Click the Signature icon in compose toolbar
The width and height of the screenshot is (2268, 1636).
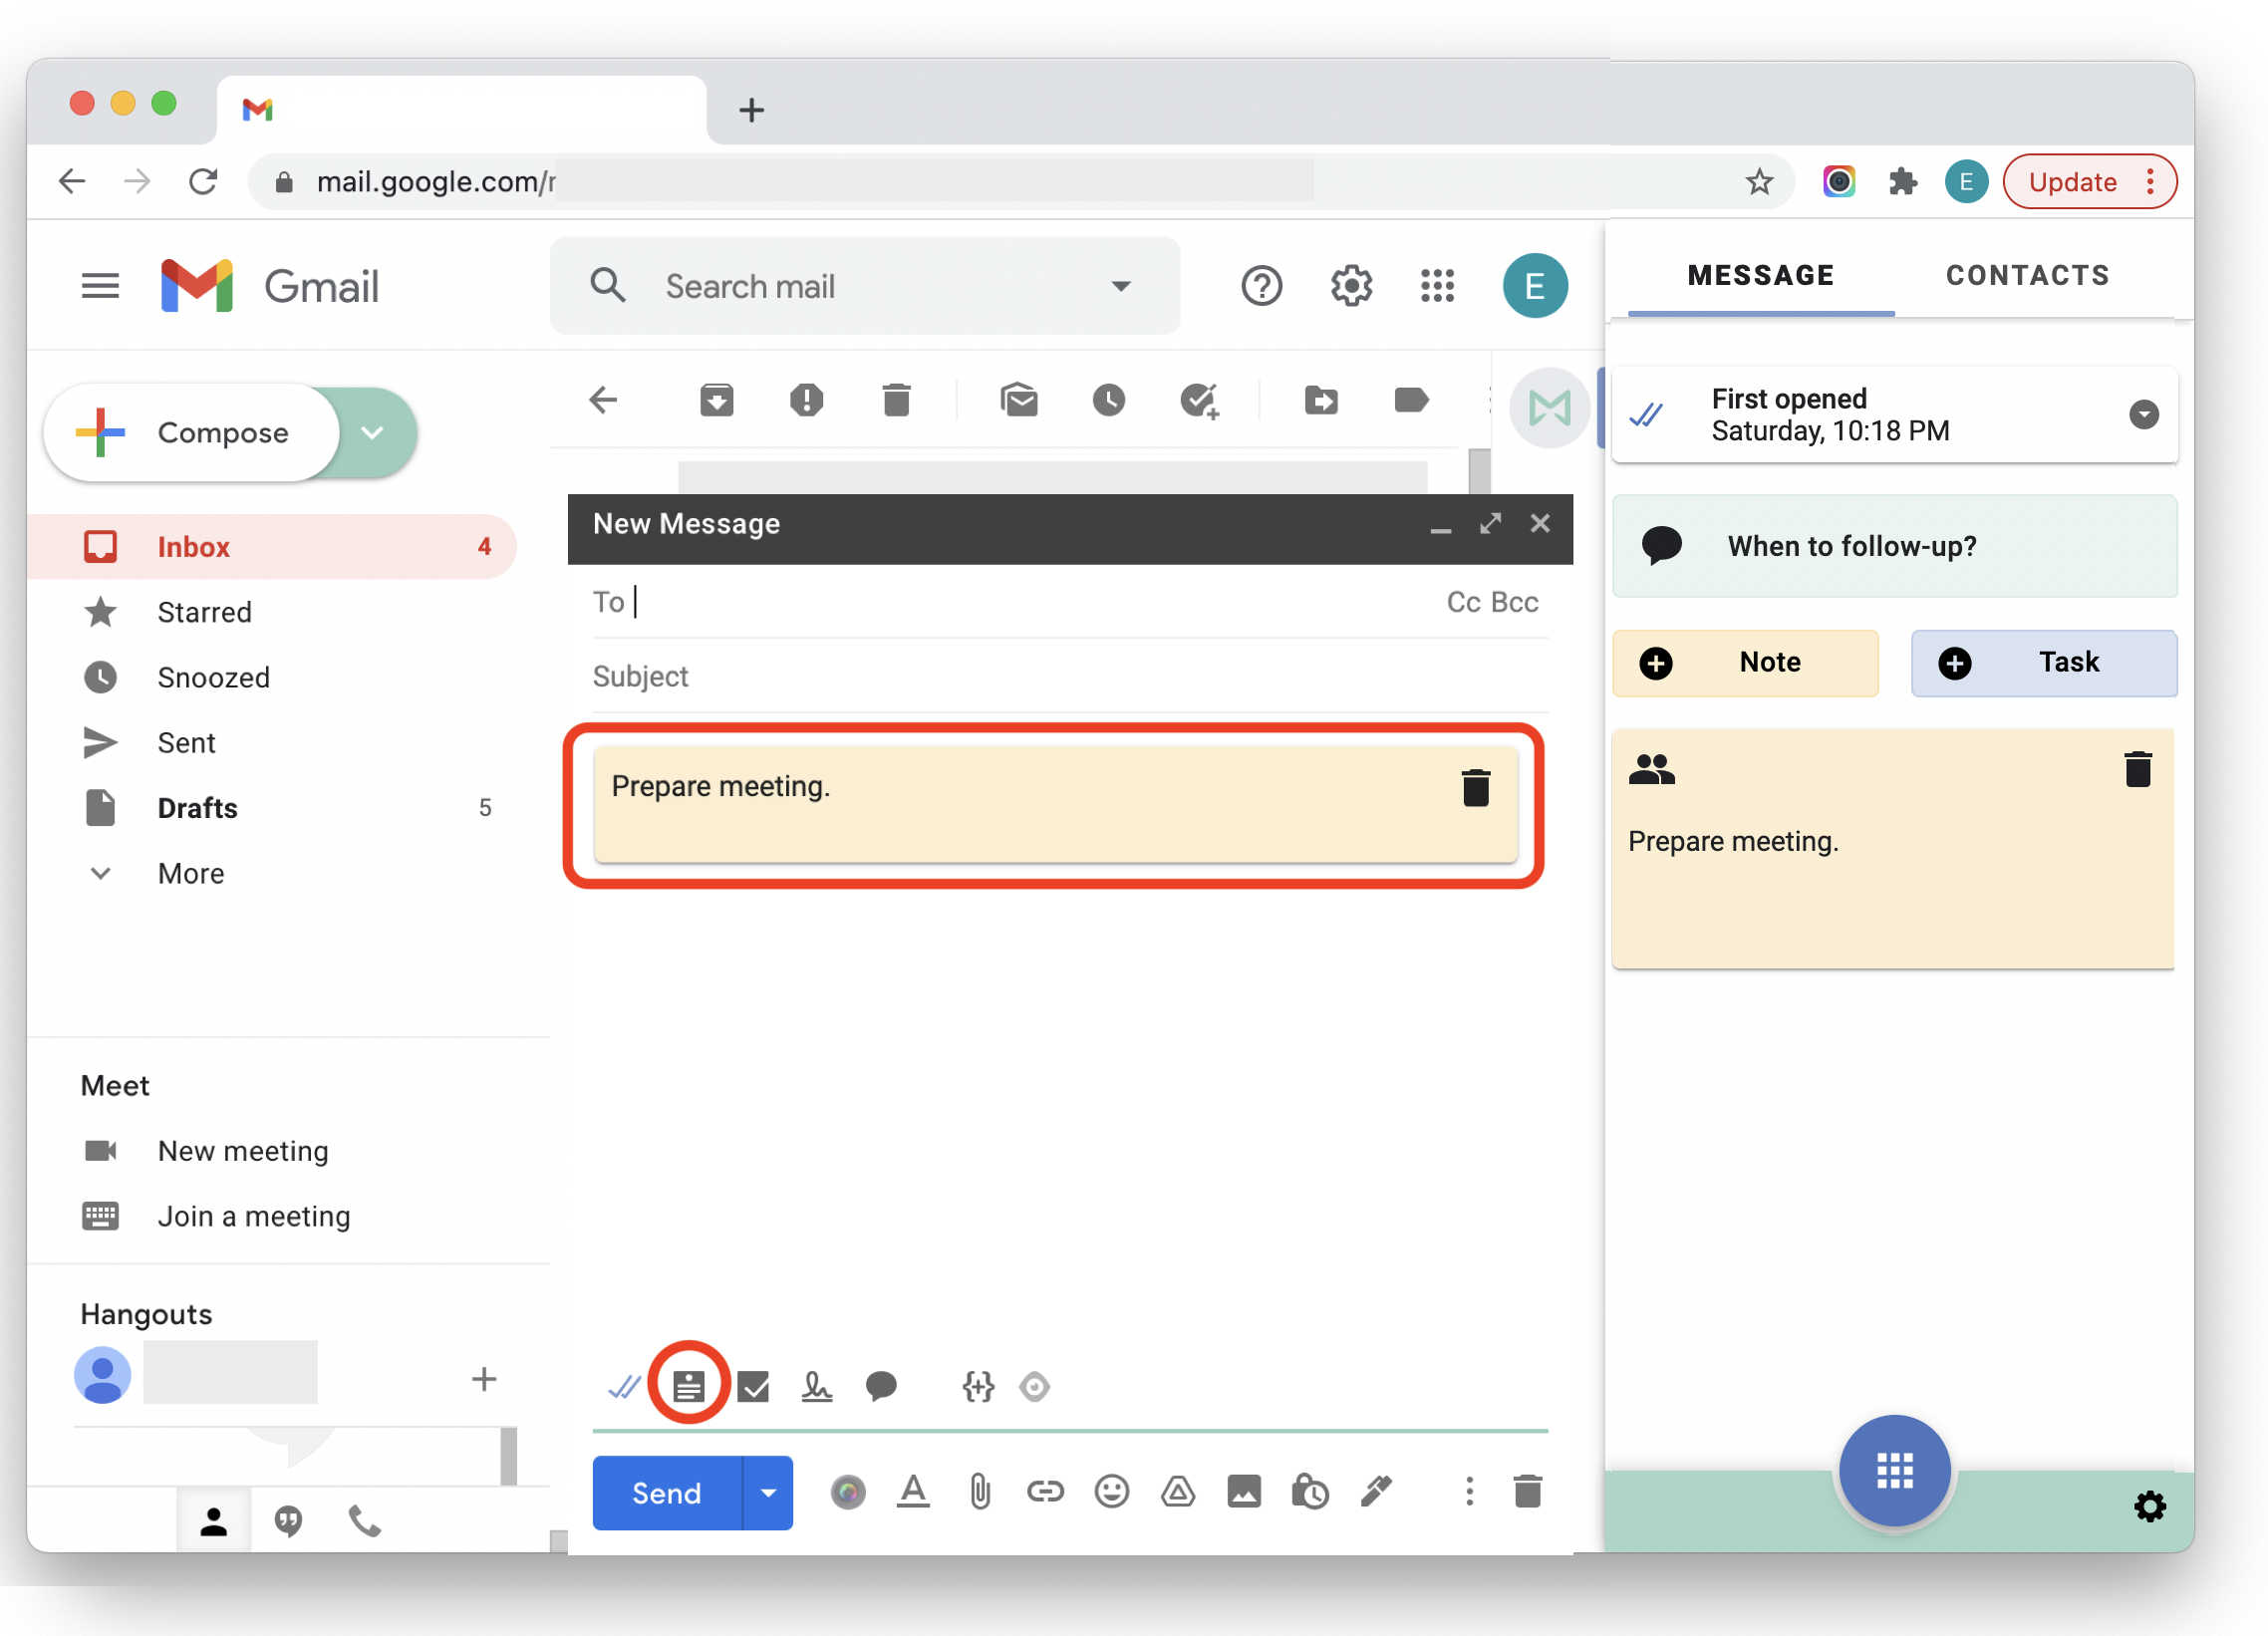(x=815, y=1388)
